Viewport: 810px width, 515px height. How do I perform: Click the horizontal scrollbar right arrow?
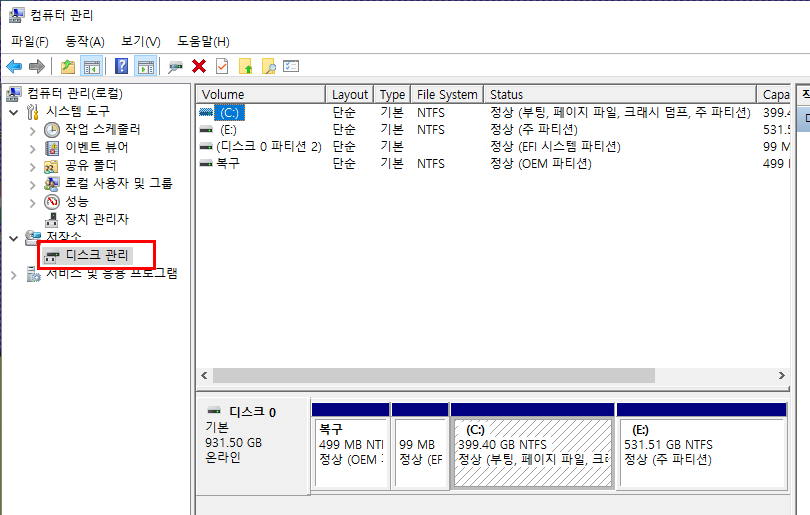point(782,376)
